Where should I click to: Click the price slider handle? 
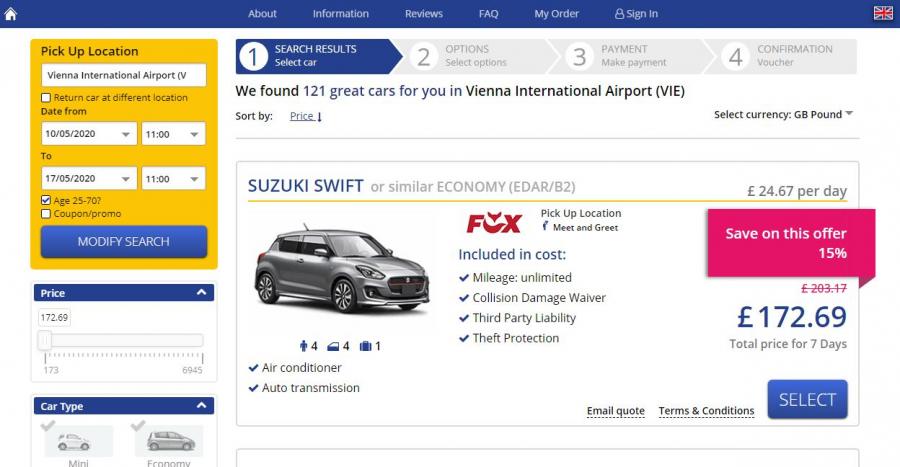point(44,340)
